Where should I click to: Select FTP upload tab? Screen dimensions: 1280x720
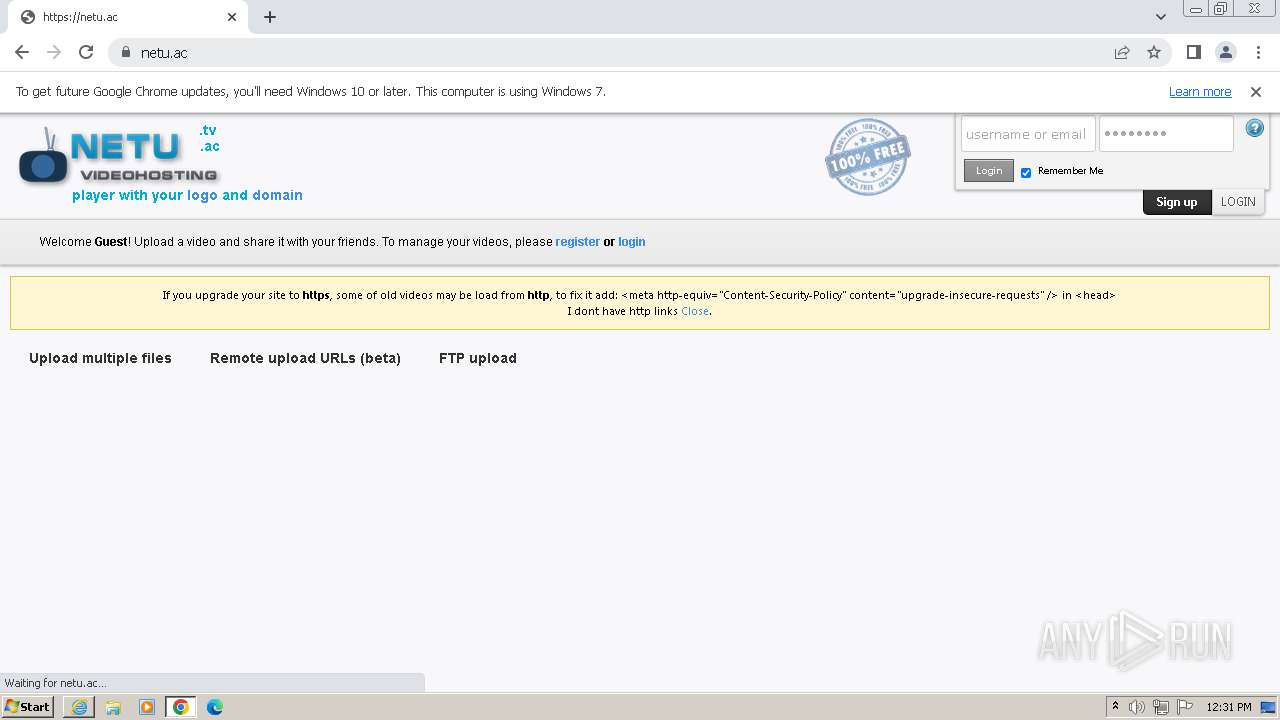point(478,358)
